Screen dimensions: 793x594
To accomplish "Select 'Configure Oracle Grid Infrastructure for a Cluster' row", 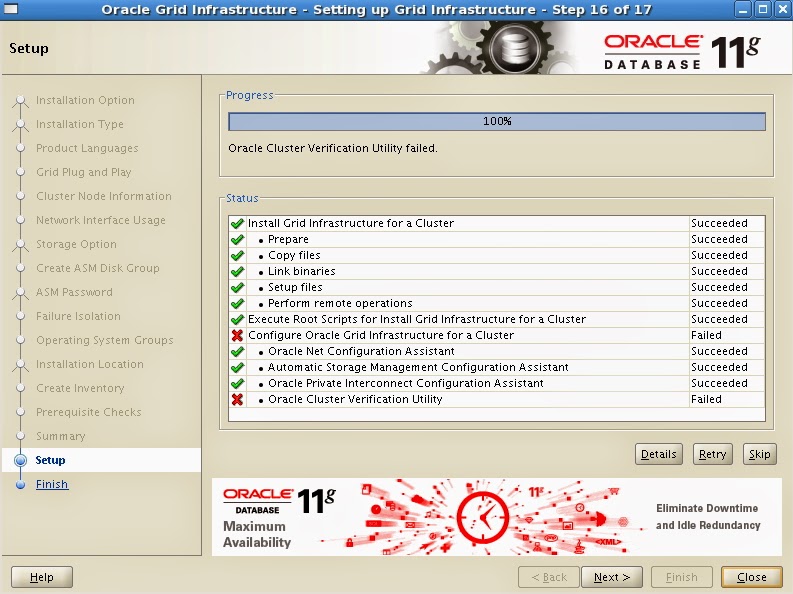I will tap(497, 335).
